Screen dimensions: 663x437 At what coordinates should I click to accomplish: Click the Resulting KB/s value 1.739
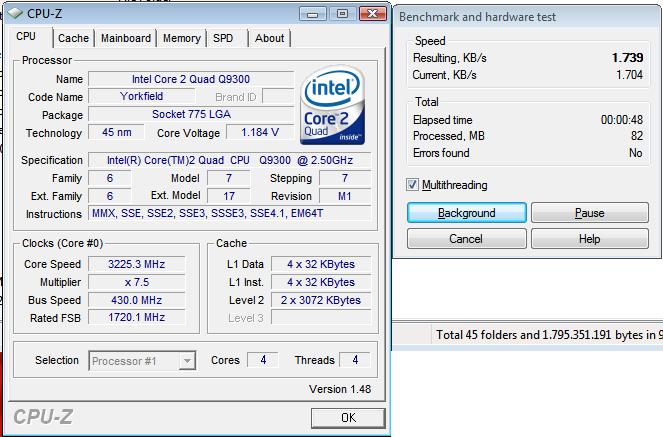[x=627, y=57]
